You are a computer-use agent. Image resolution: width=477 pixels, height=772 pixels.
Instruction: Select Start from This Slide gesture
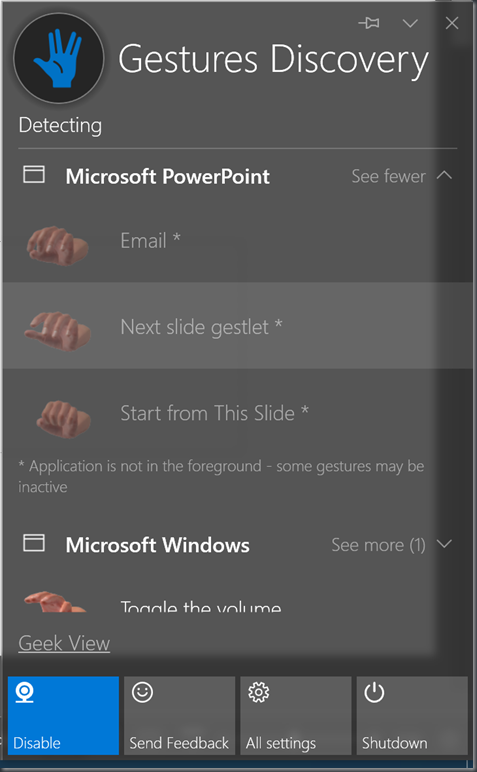pyautogui.click(x=238, y=413)
